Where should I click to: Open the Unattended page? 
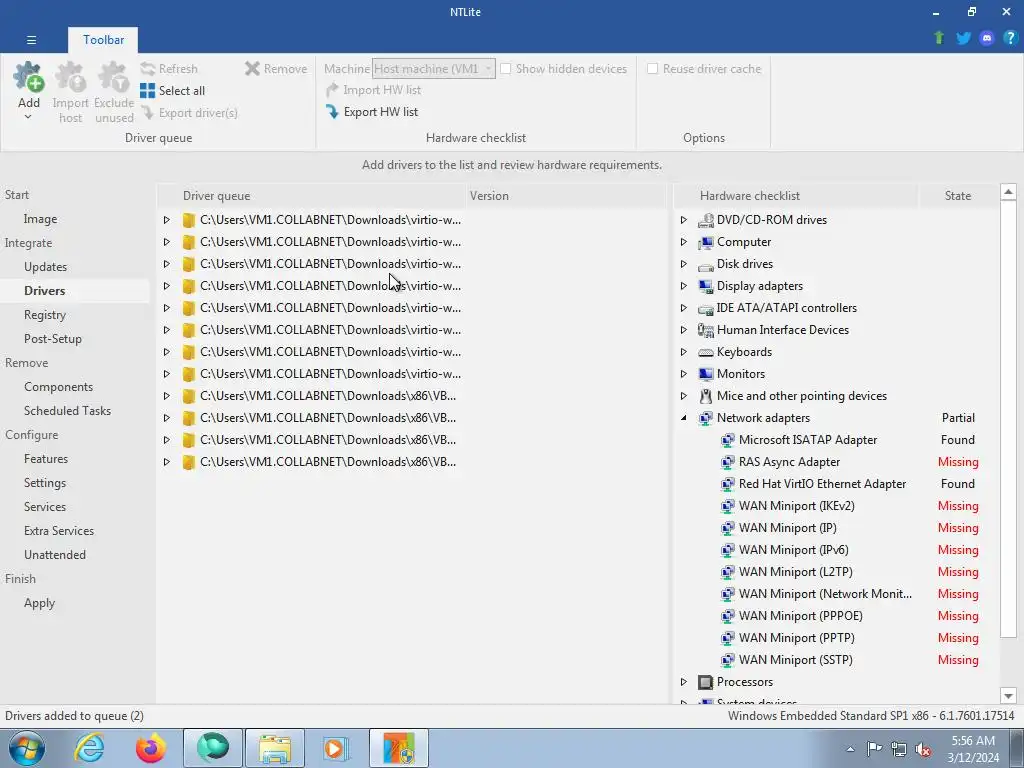pos(55,555)
